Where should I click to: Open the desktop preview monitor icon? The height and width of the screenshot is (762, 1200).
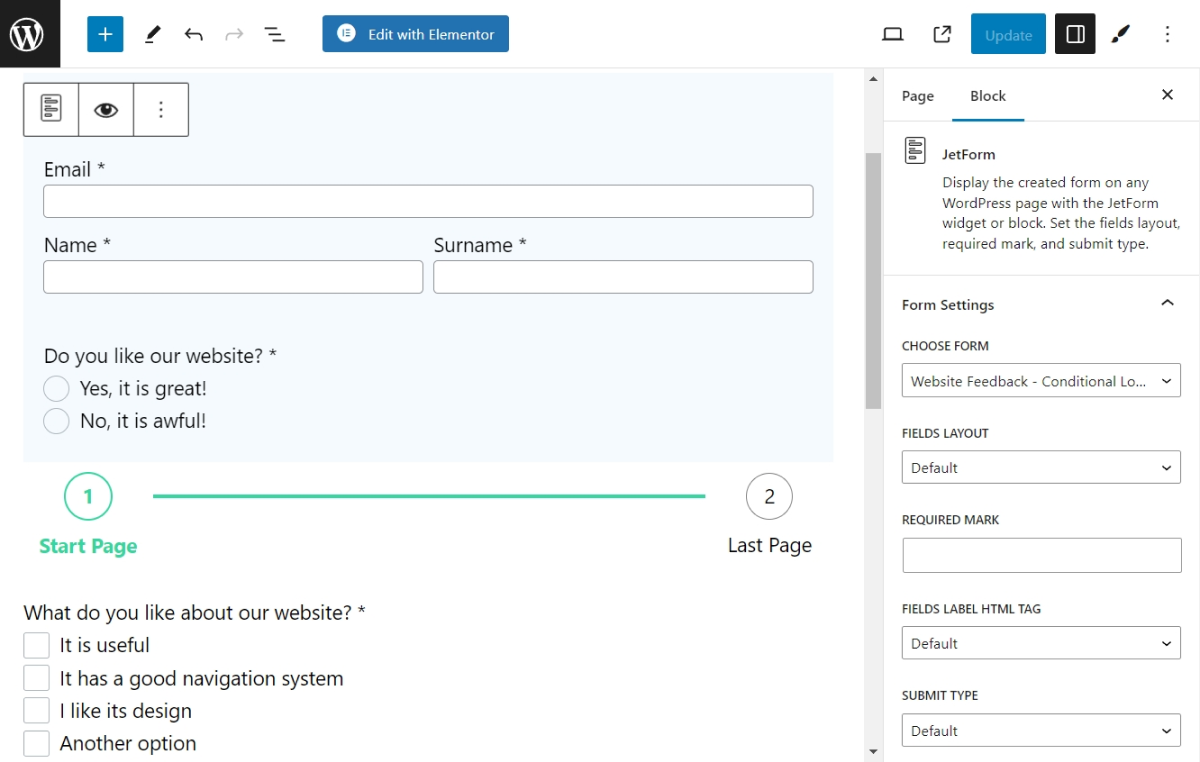[892, 33]
